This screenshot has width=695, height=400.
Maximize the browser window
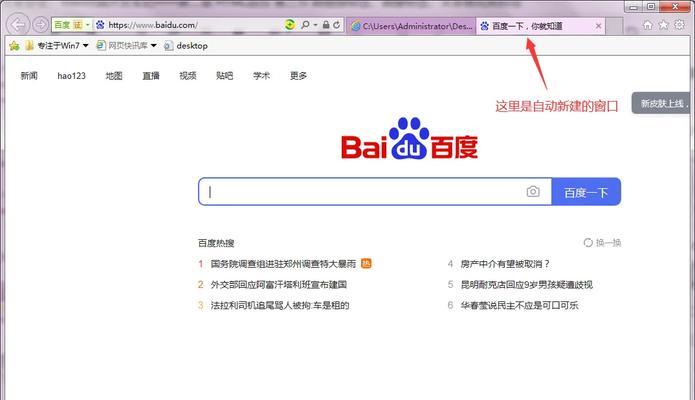point(651,7)
